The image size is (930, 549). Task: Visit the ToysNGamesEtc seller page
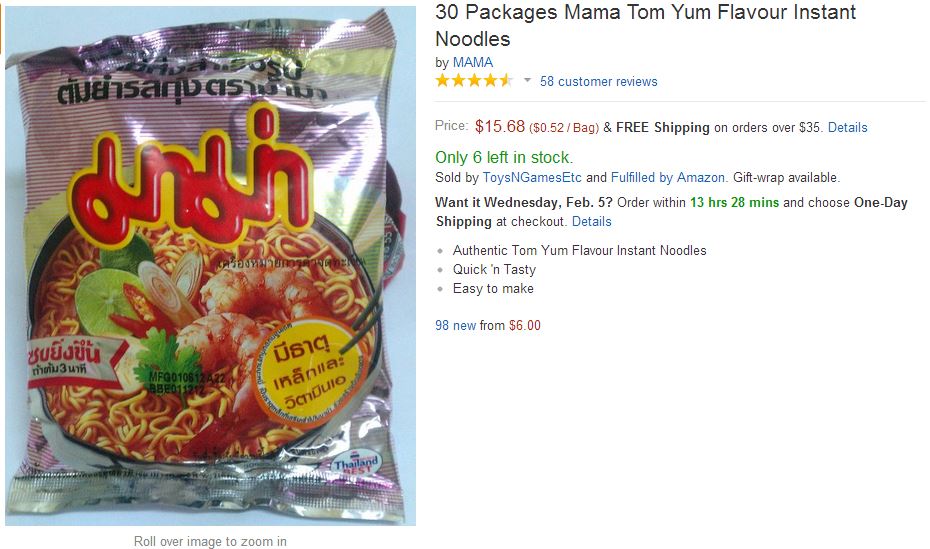point(532,177)
